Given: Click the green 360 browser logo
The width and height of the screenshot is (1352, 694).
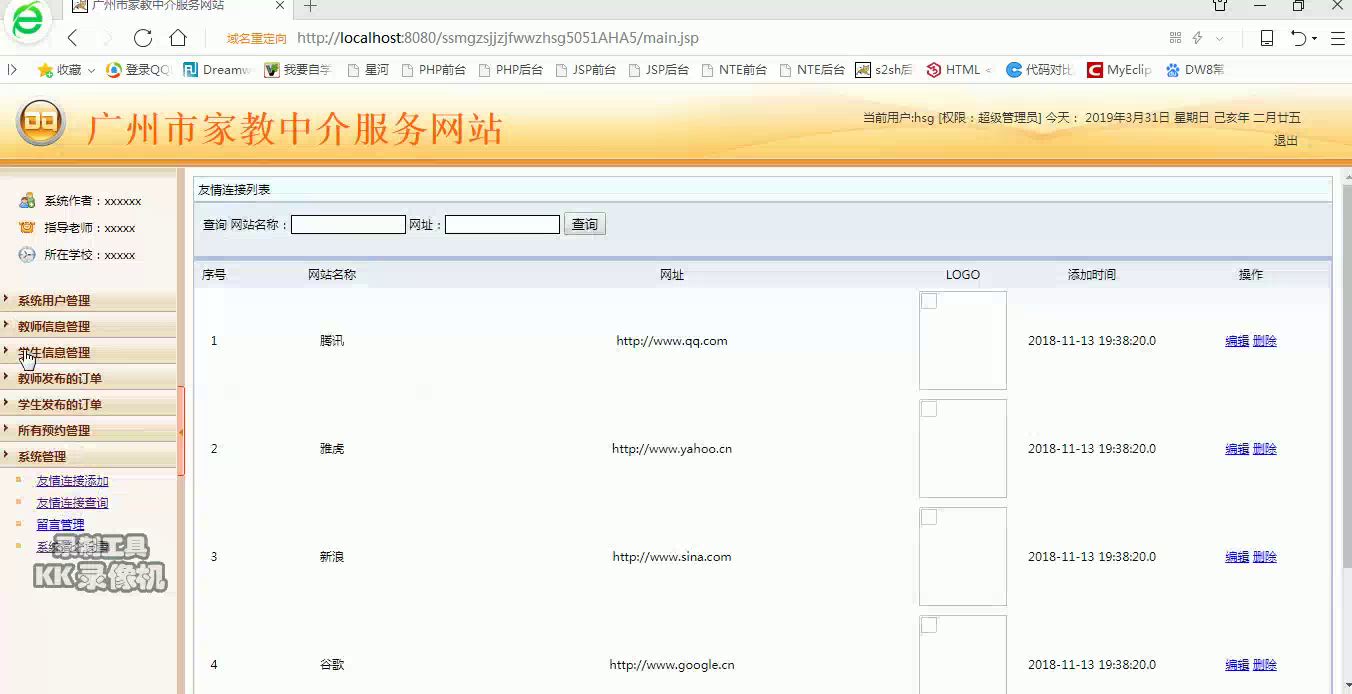Looking at the screenshot, I should point(28,22).
